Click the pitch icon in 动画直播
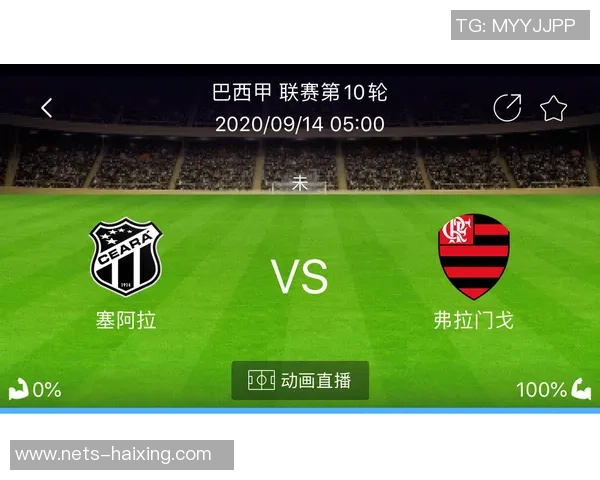The image size is (600, 480). 261,380
